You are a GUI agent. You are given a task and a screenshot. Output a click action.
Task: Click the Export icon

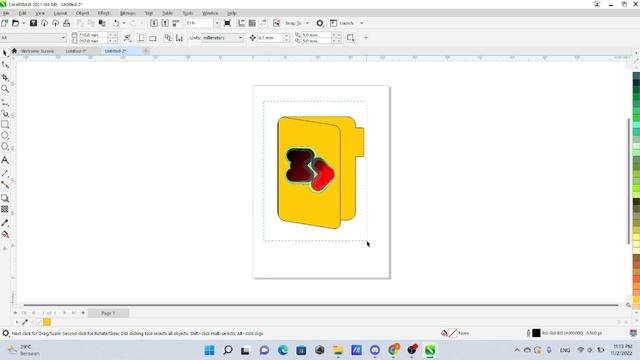coord(165,23)
